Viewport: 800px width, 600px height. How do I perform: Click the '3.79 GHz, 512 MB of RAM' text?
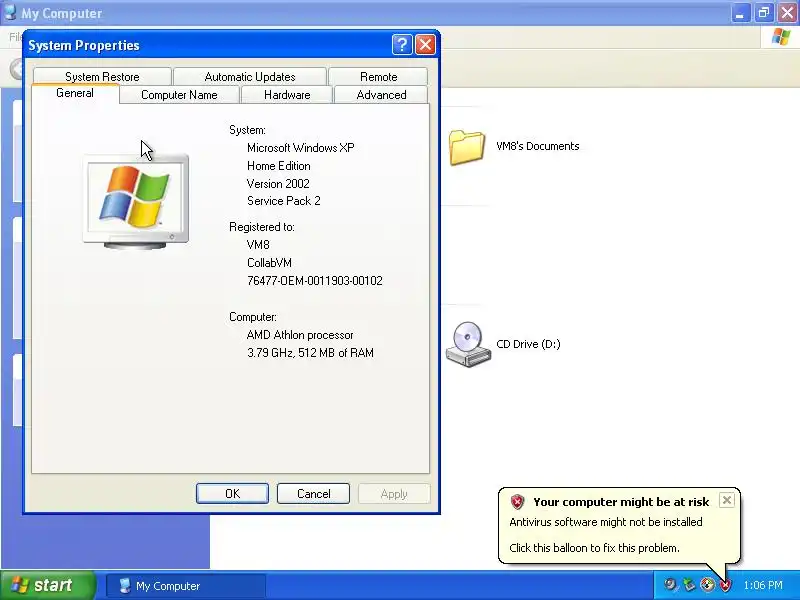click(310, 353)
